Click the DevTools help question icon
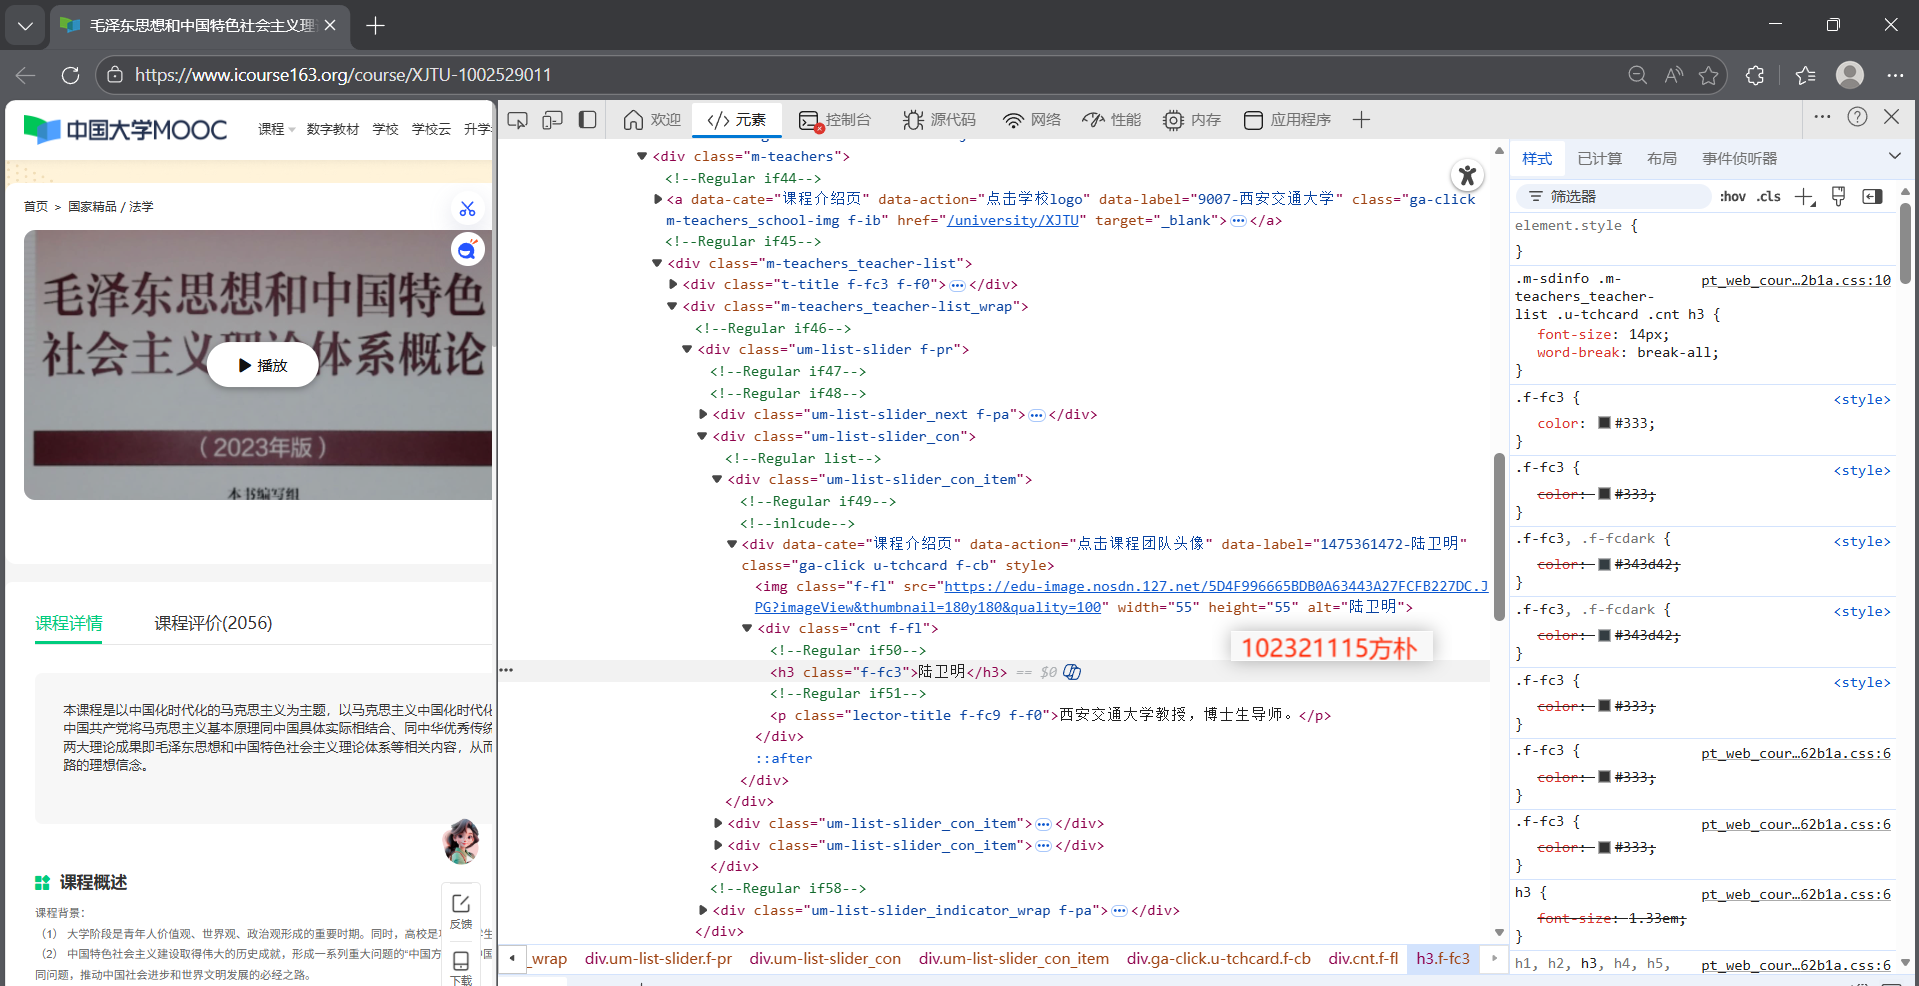 click(x=1857, y=117)
